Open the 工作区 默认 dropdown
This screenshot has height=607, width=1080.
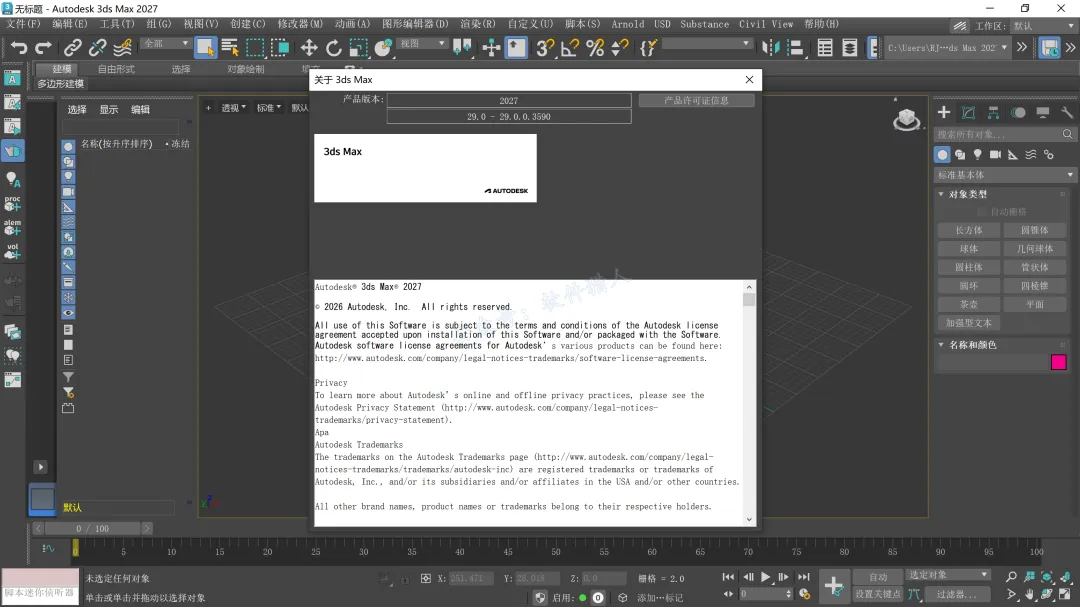point(1041,26)
